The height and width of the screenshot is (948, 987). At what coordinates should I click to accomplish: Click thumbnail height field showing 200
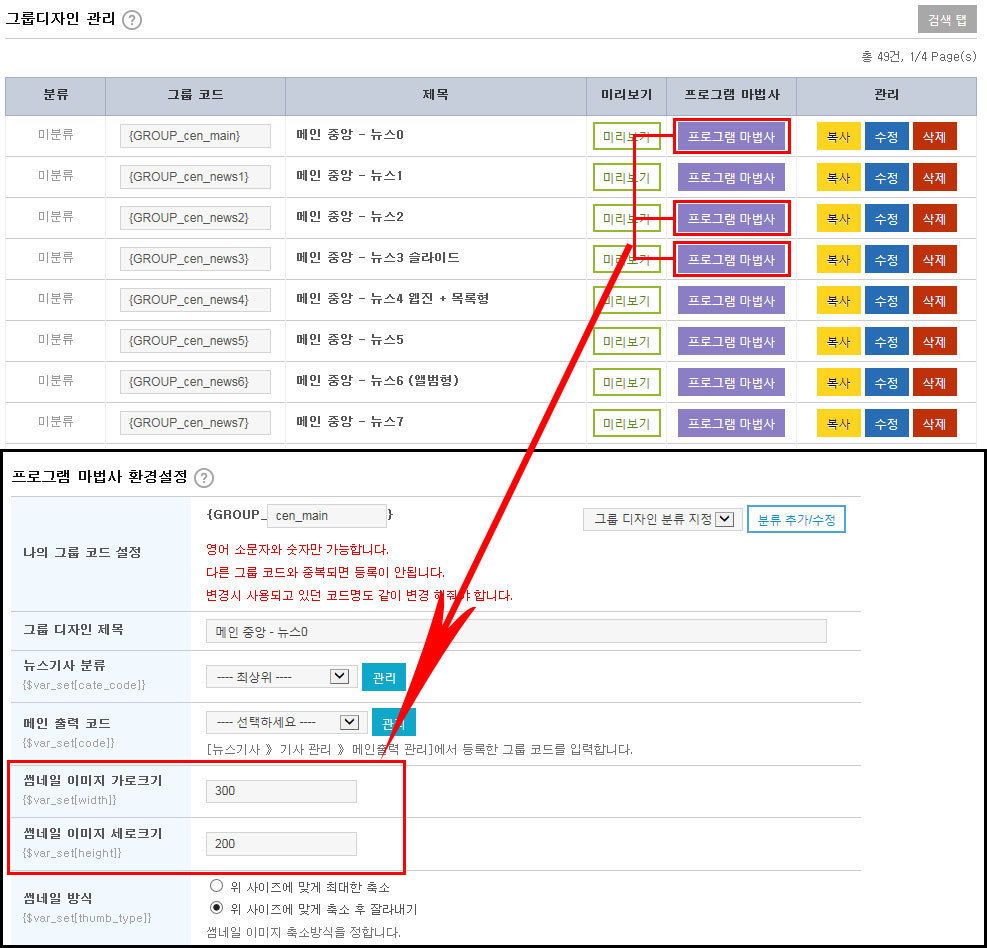281,844
